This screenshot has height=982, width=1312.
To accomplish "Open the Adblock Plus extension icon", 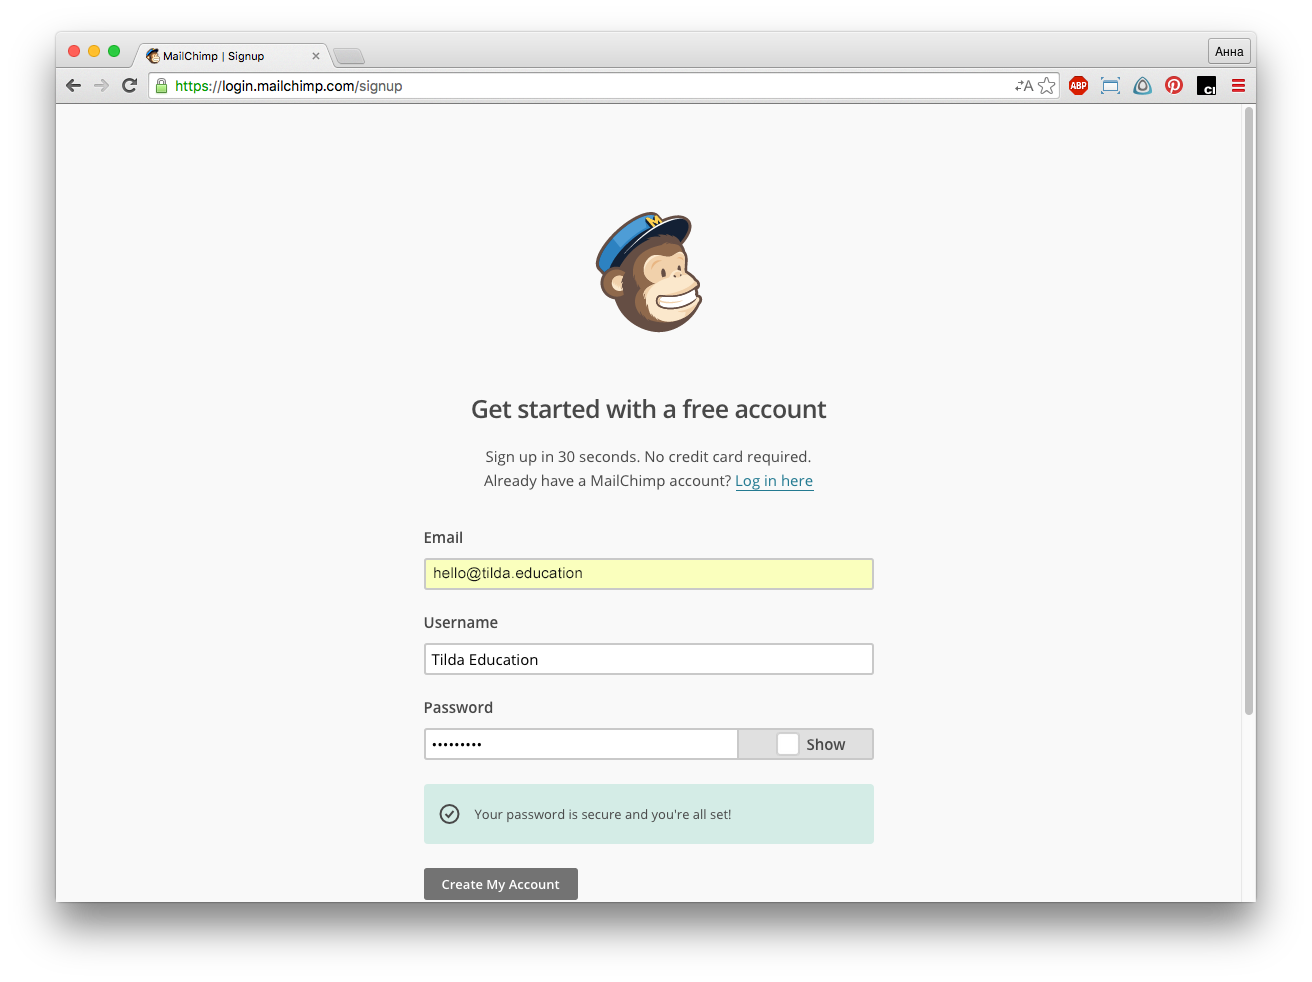I will pos(1078,86).
